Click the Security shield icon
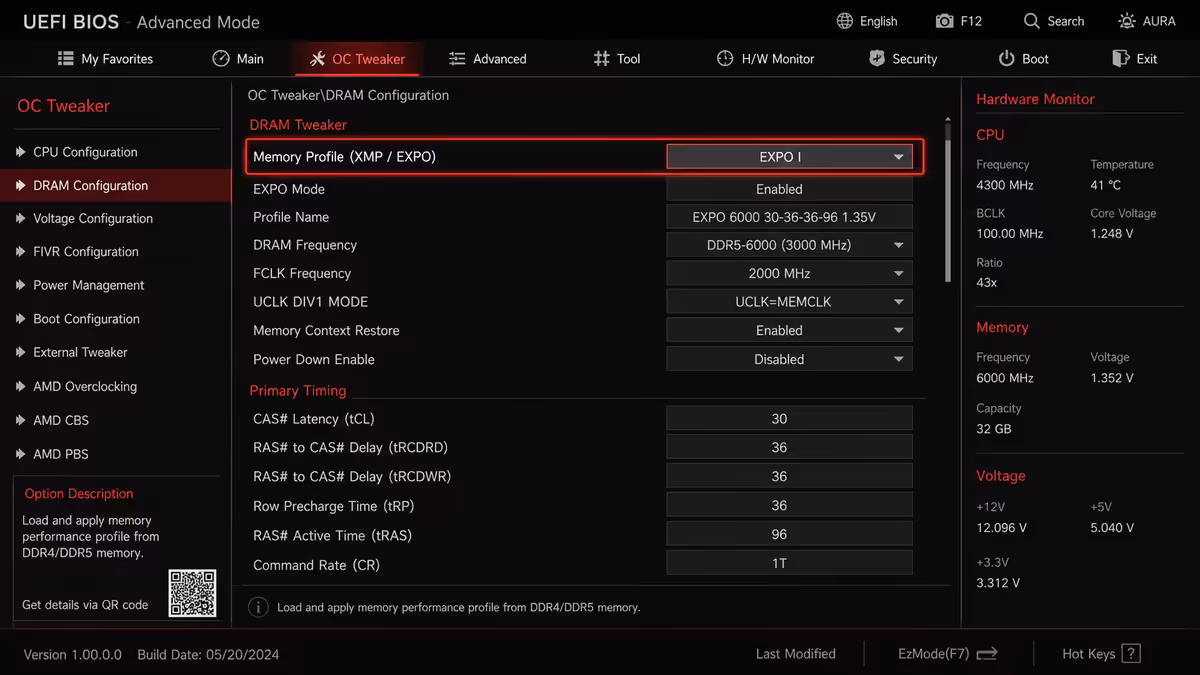Screen dimensions: 1200x675 click(877, 59)
